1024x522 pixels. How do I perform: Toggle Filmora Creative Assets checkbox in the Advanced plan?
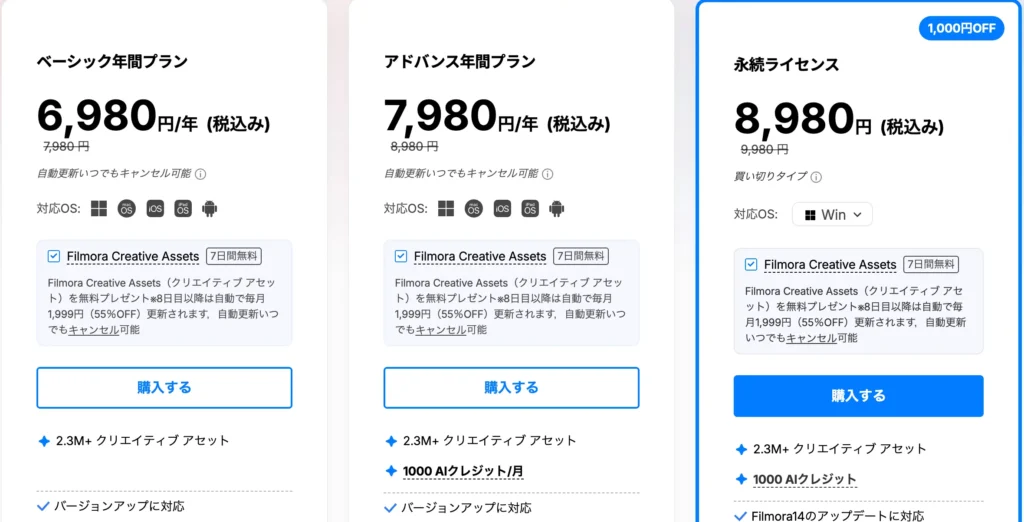[401, 256]
